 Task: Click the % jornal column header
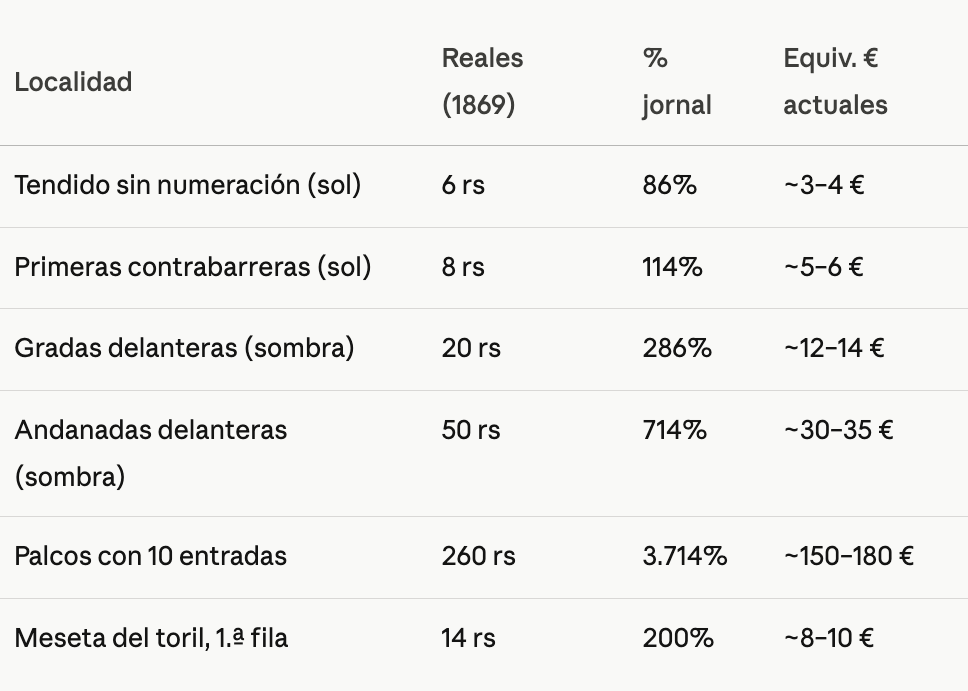[x=677, y=82]
